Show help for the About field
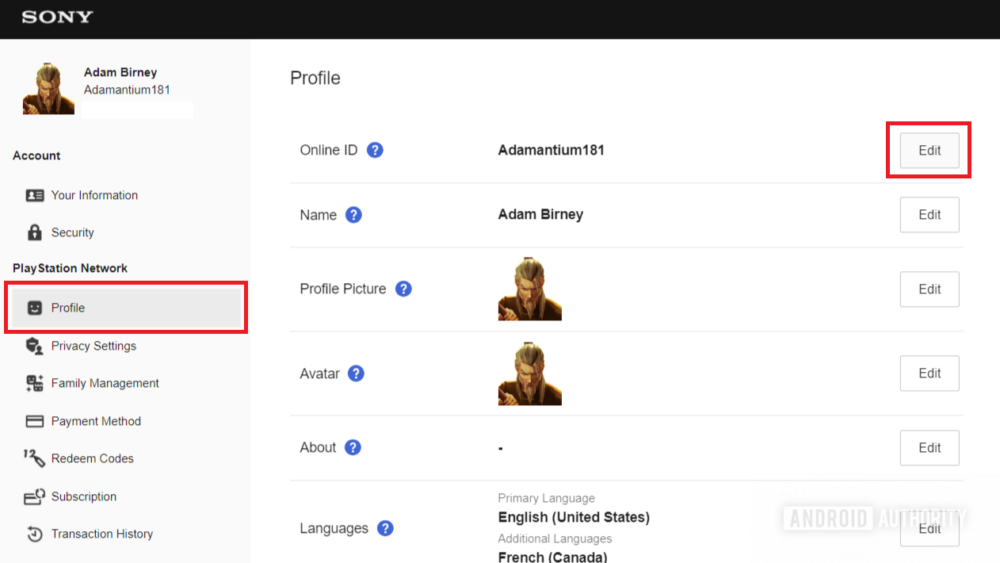This screenshot has width=1000, height=563. coord(353,447)
